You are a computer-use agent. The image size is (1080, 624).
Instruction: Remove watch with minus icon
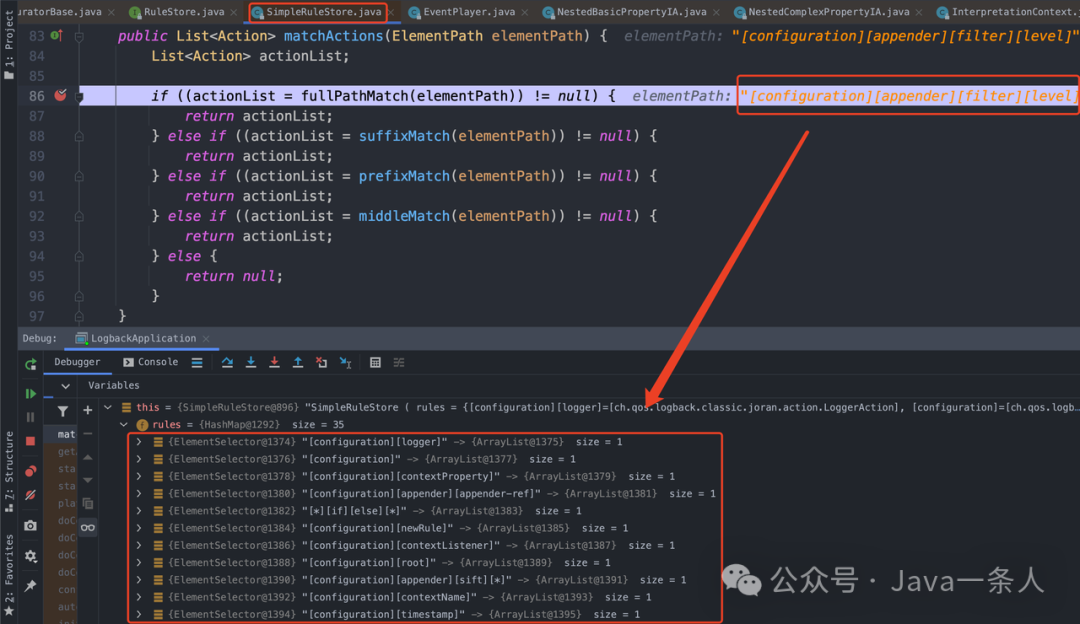87,434
